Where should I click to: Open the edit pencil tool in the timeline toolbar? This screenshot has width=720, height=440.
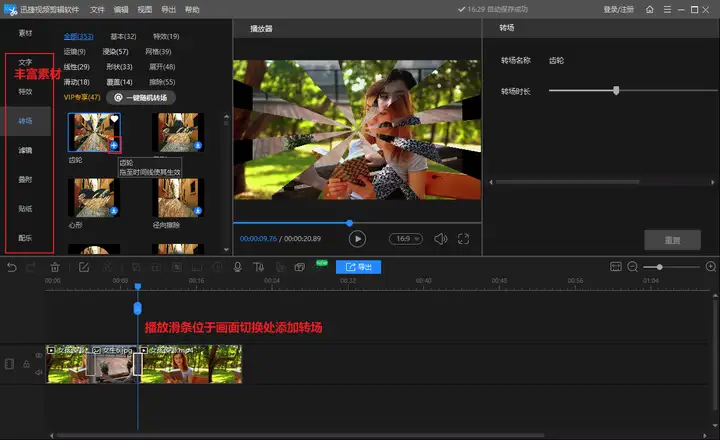(x=84, y=267)
